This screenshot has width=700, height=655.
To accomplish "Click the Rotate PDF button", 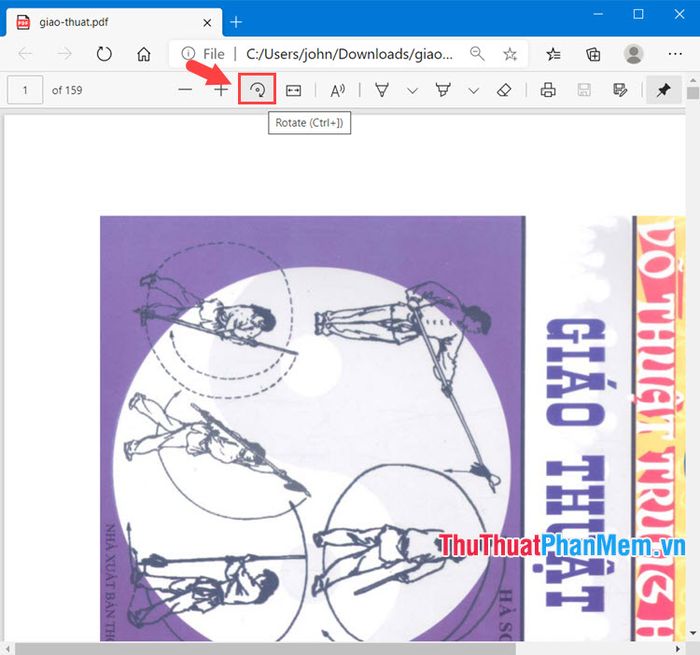I will (257, 89).
